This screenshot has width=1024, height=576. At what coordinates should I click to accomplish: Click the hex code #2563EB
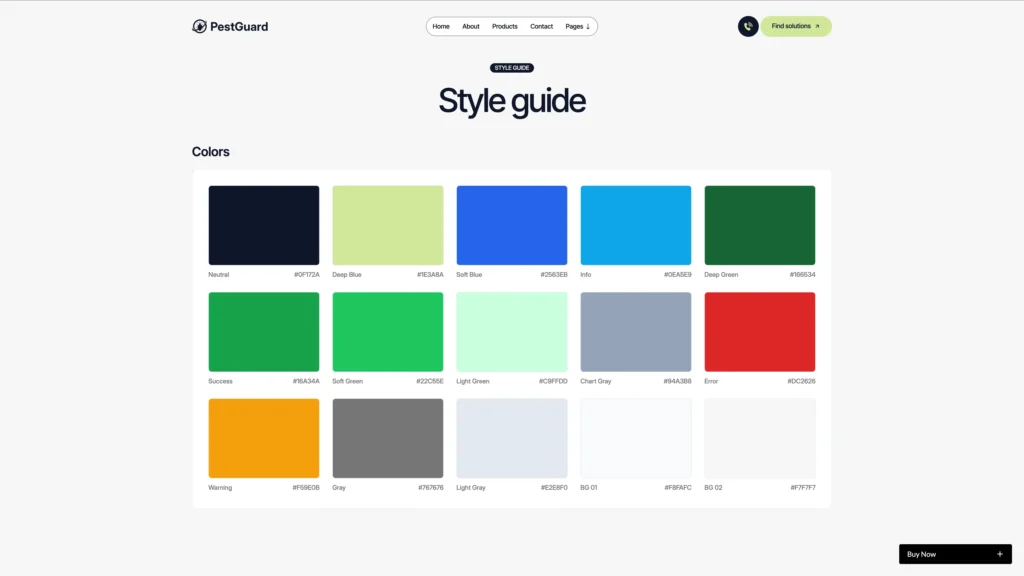pyautogui.click(x=554, y=275)
